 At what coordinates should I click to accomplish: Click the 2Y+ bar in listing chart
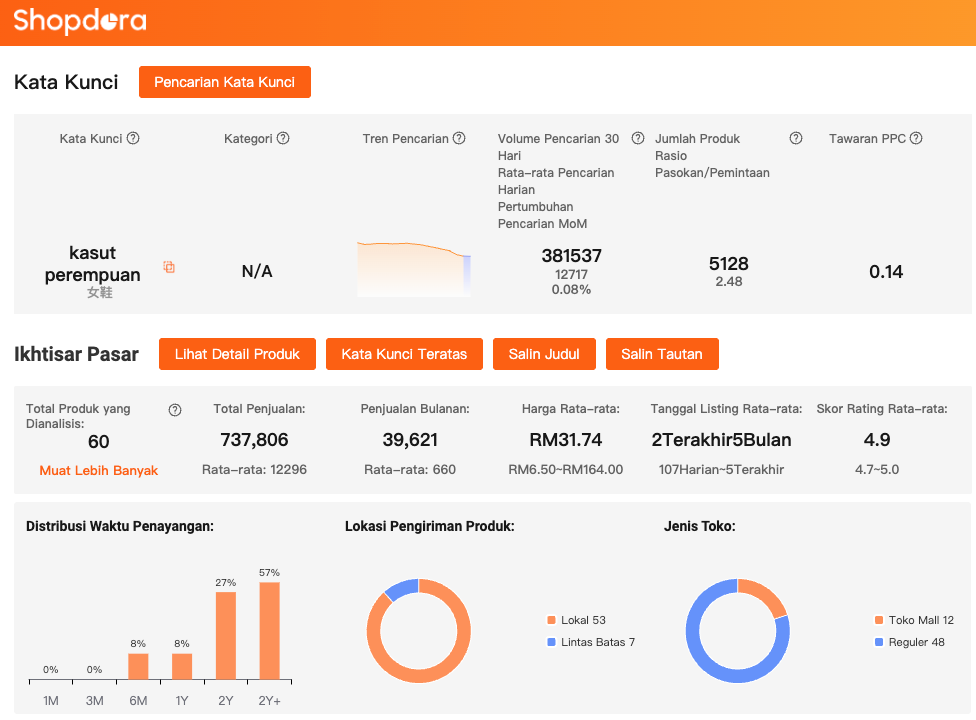click(x=270, y=632)
